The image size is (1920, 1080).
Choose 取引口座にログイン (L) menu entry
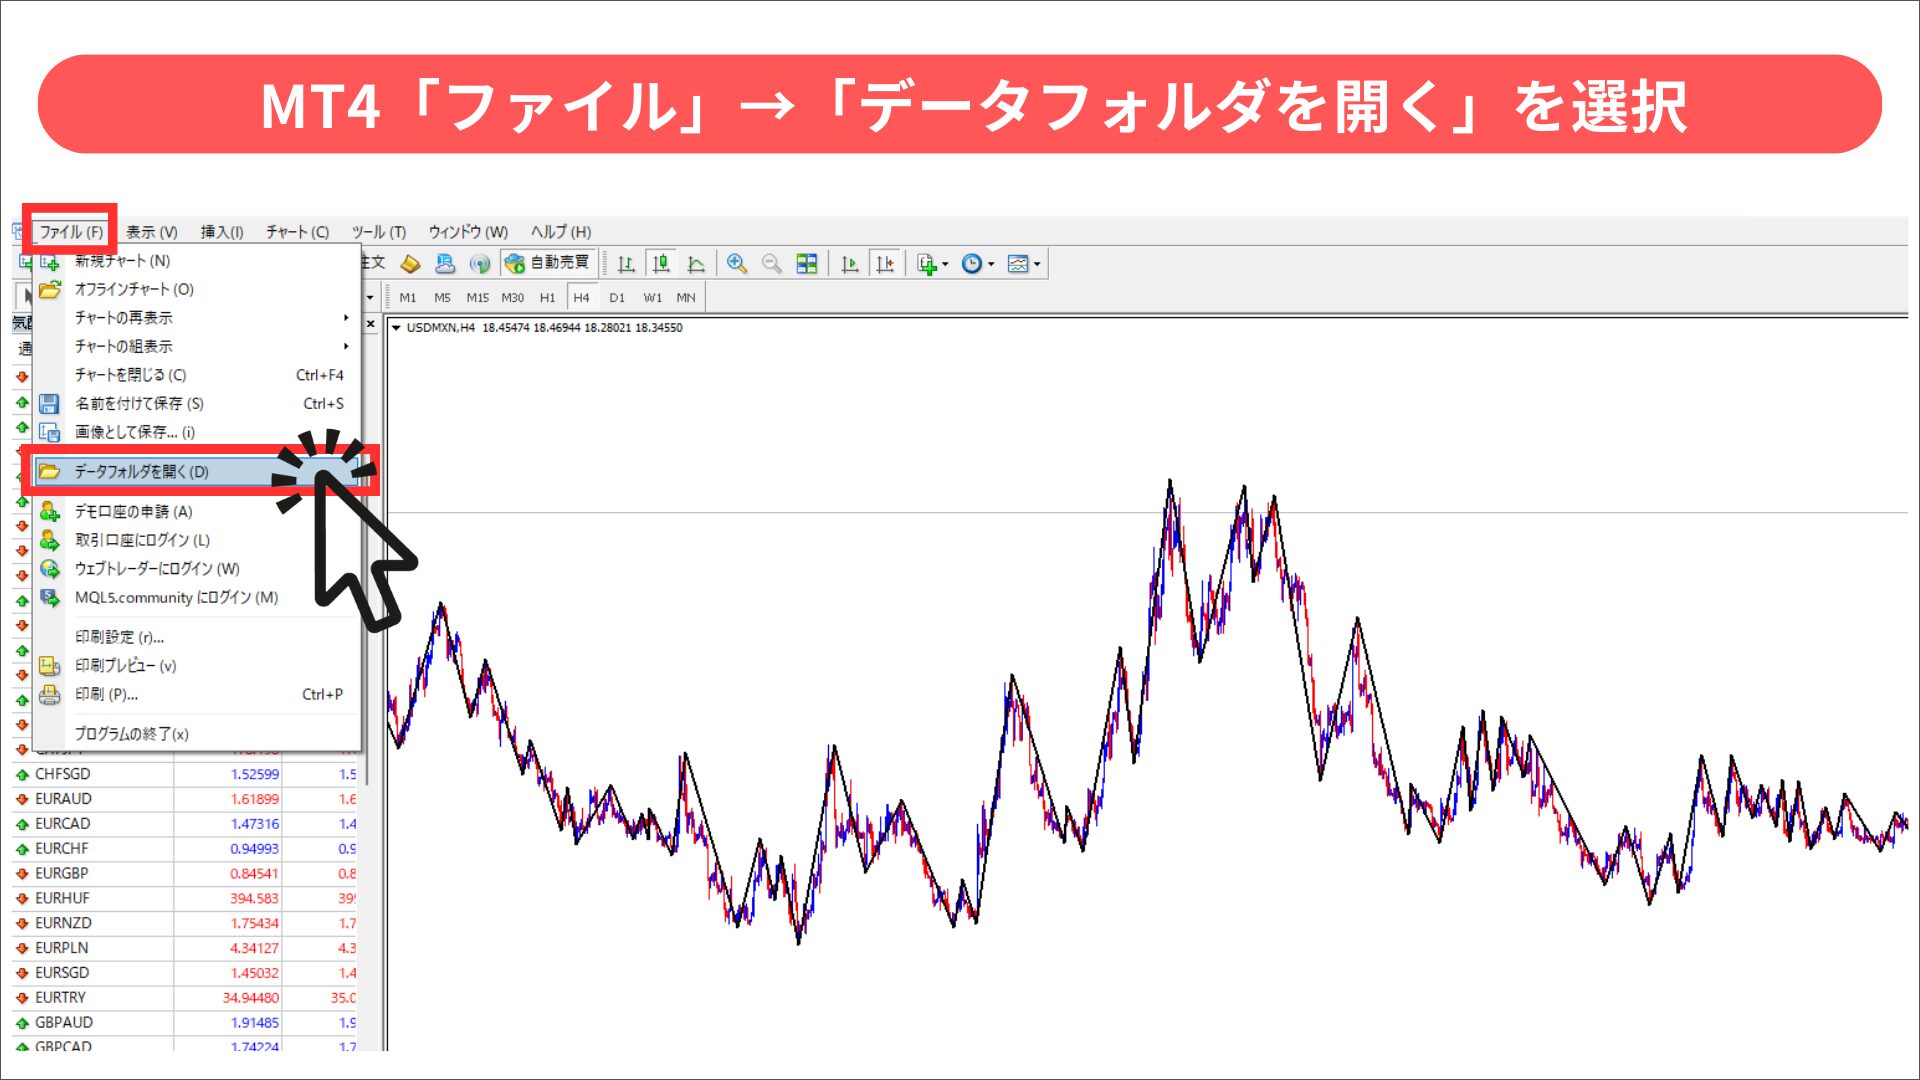(197, 541)
